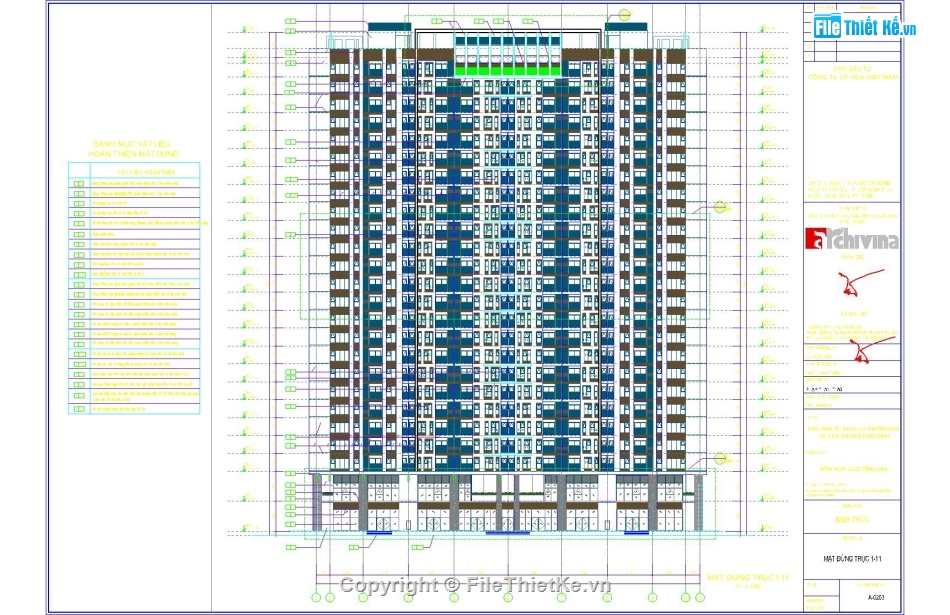
Task: Click the 'KIẾN TRÚC' label in title block
Action: (852, 520)
